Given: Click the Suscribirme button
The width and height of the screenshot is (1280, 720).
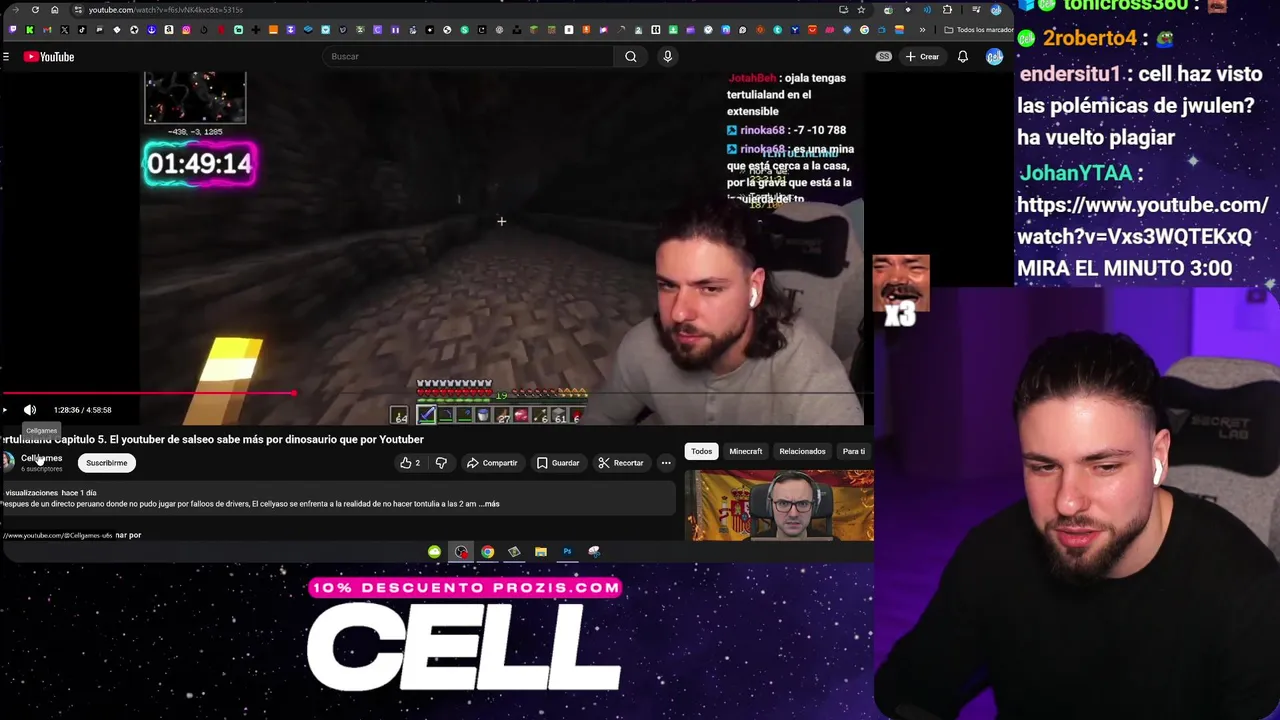Looking at the screenshot, I should coord(106,463).
